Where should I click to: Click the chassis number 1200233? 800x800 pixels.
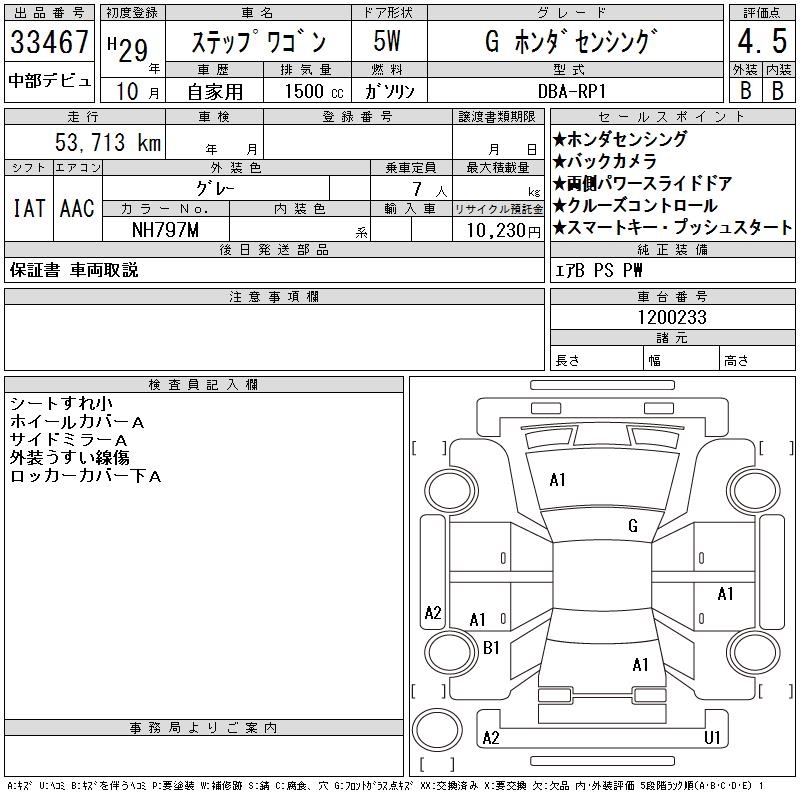pyautogui.click(x=672, y=317)
